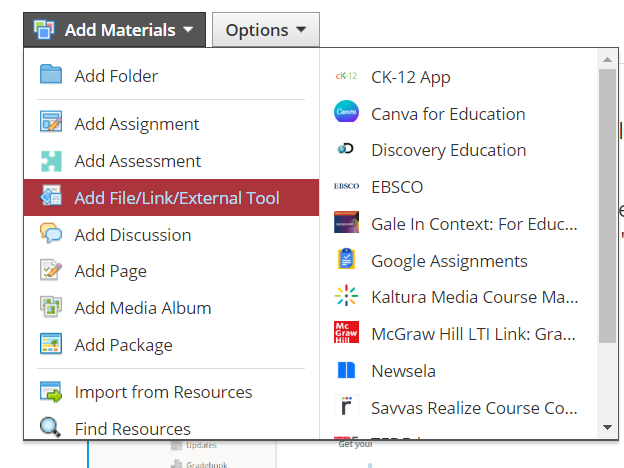Screen dimensions: 624x468
Task: Click the Add Folder icon
Action: click(51, 74)
